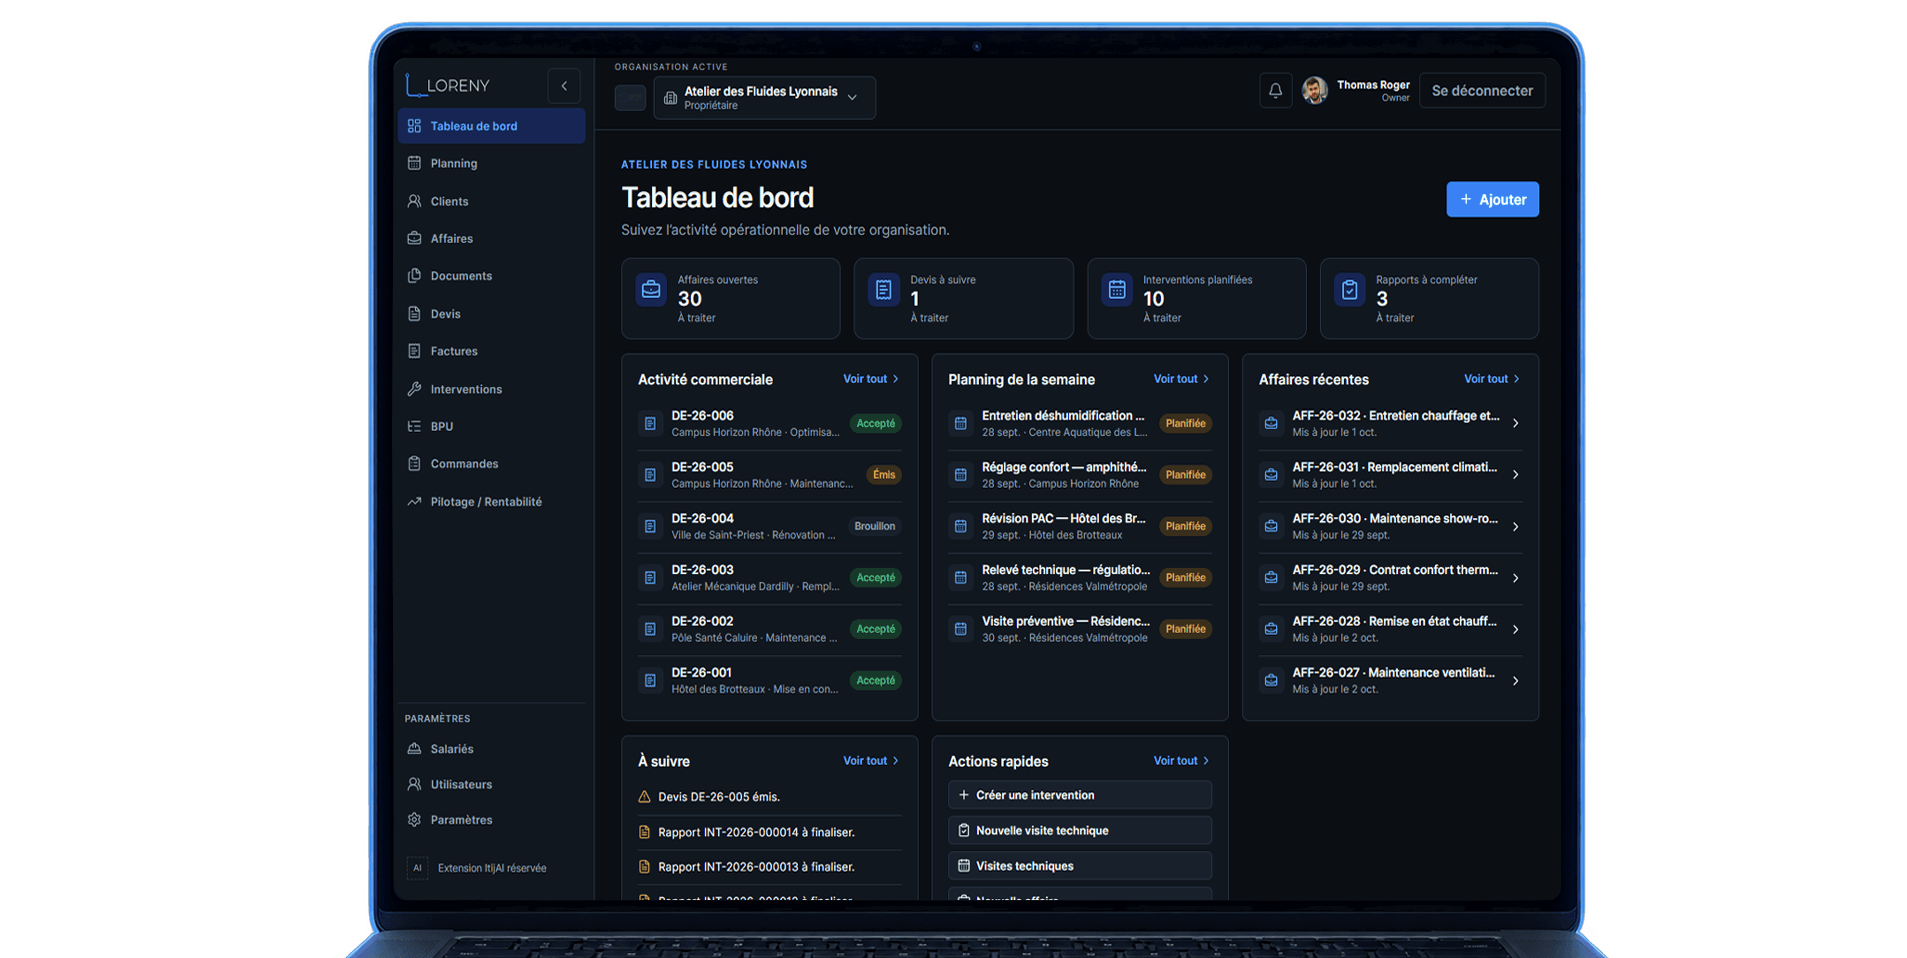Click the Ajouter button
The height and width of the screenshot is (958, 1907).
[x=1492, y=199]
